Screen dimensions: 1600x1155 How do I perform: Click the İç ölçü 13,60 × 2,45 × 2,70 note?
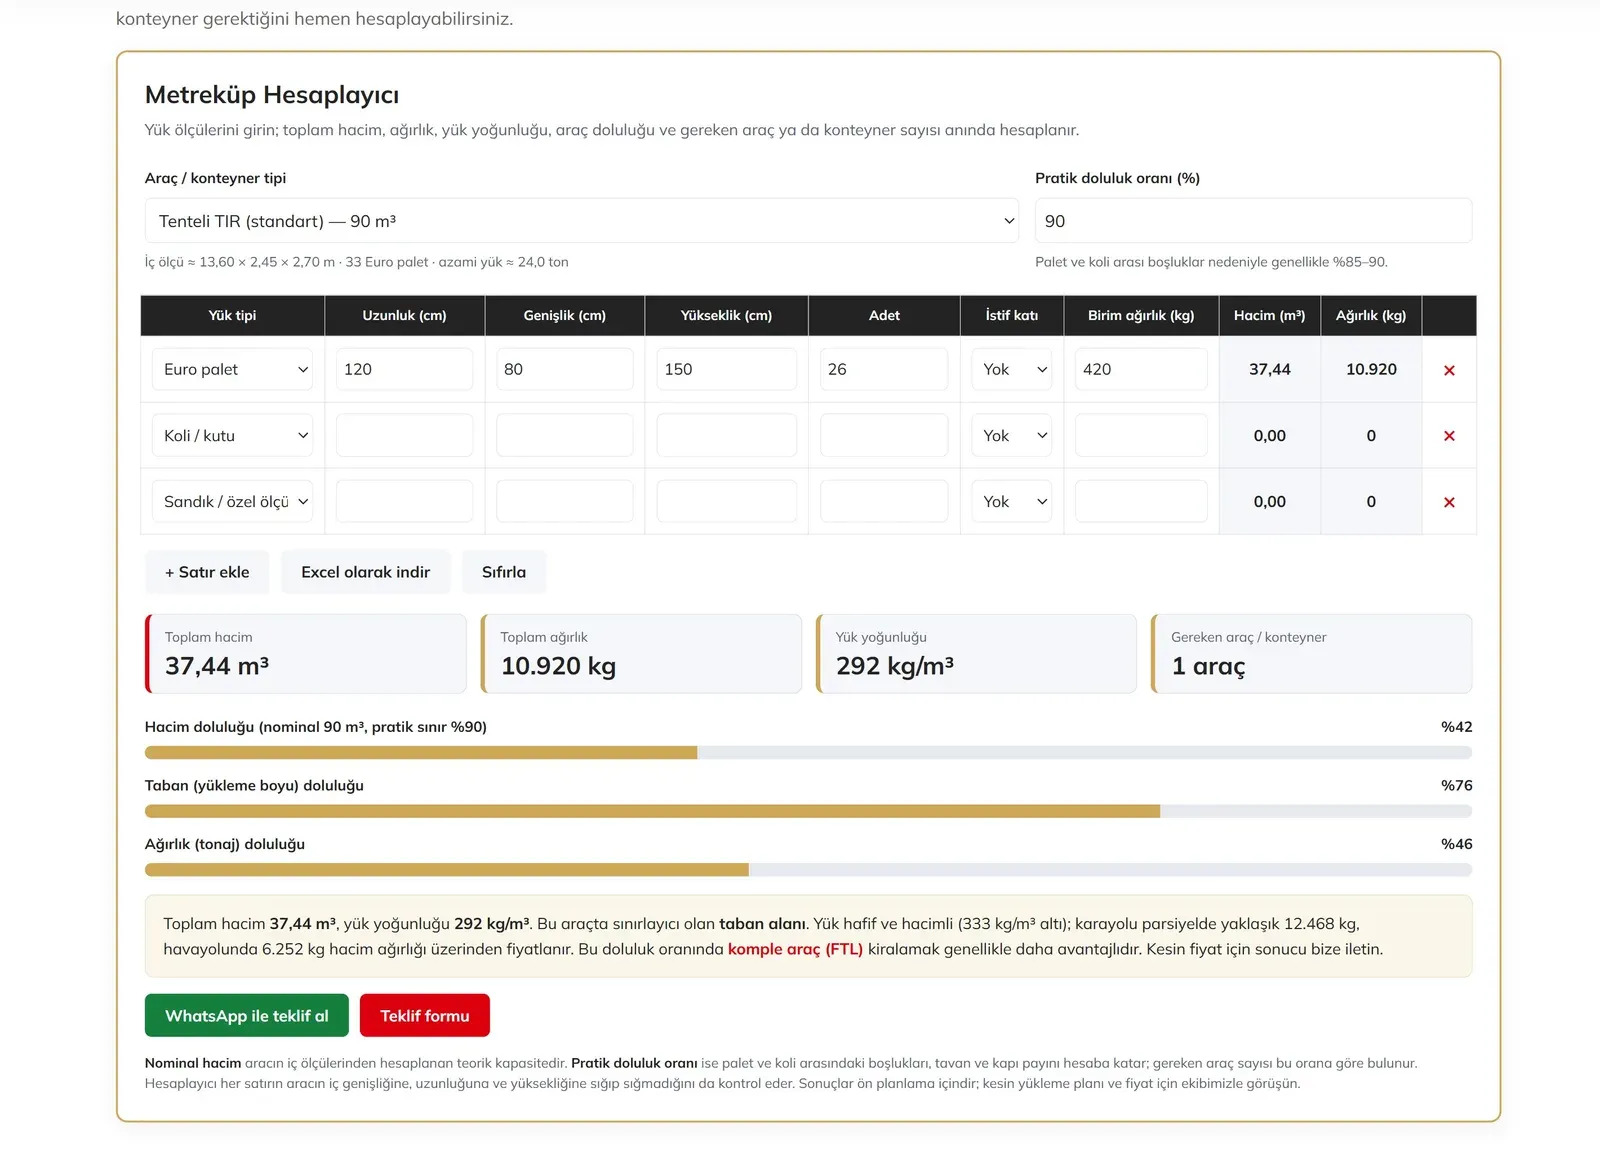tap(357, 262)
